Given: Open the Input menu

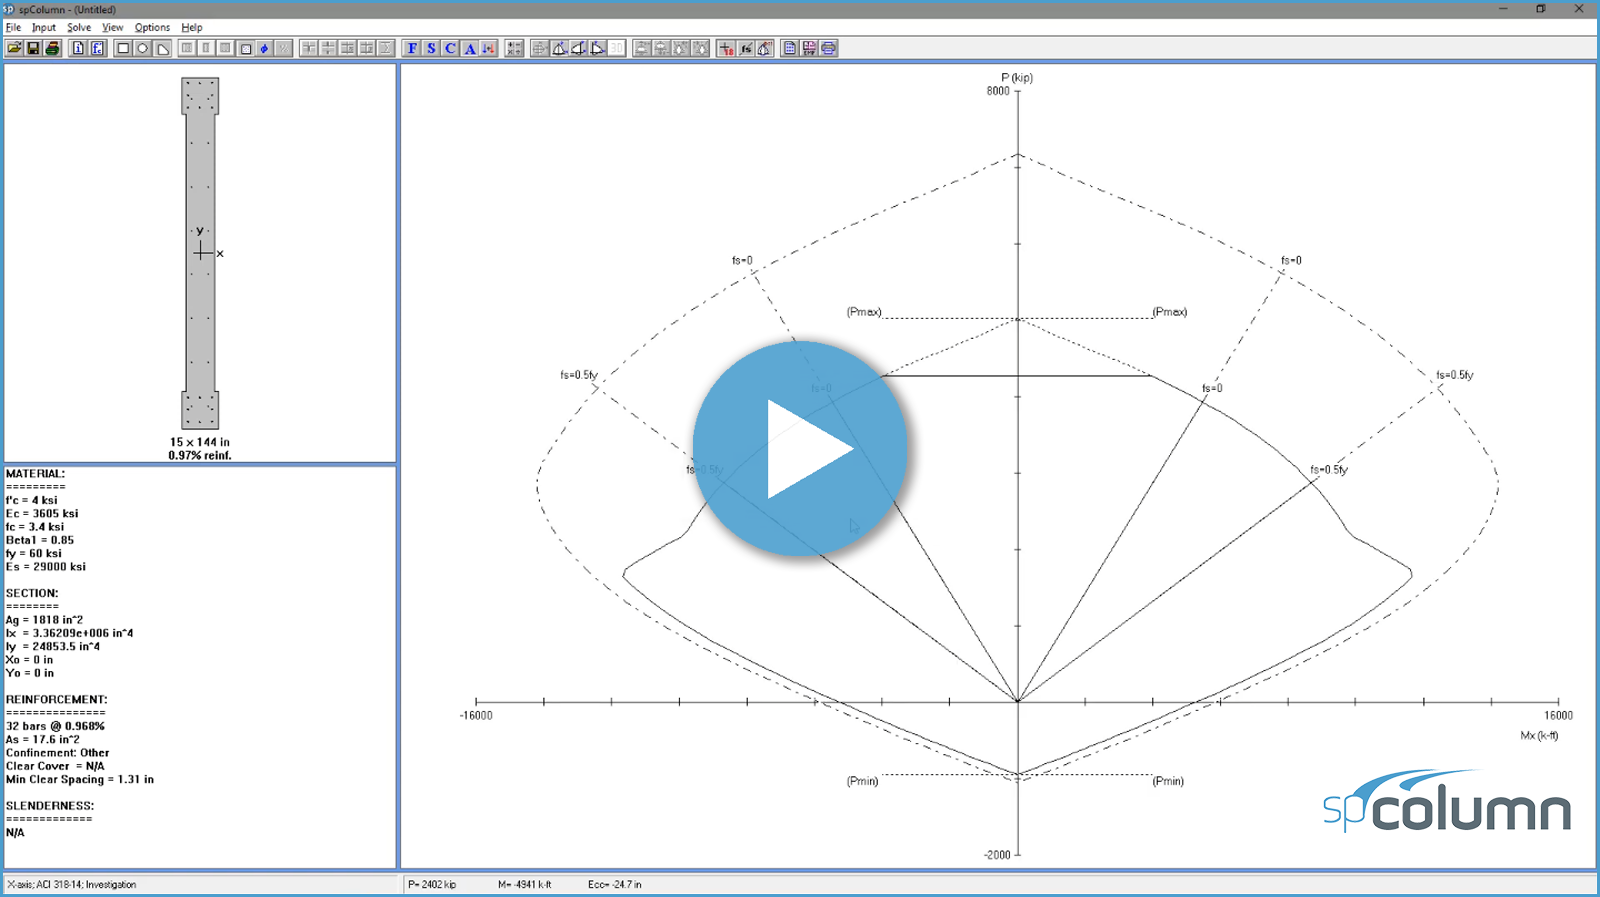Looking at the screenshot, I should (44, 27).
